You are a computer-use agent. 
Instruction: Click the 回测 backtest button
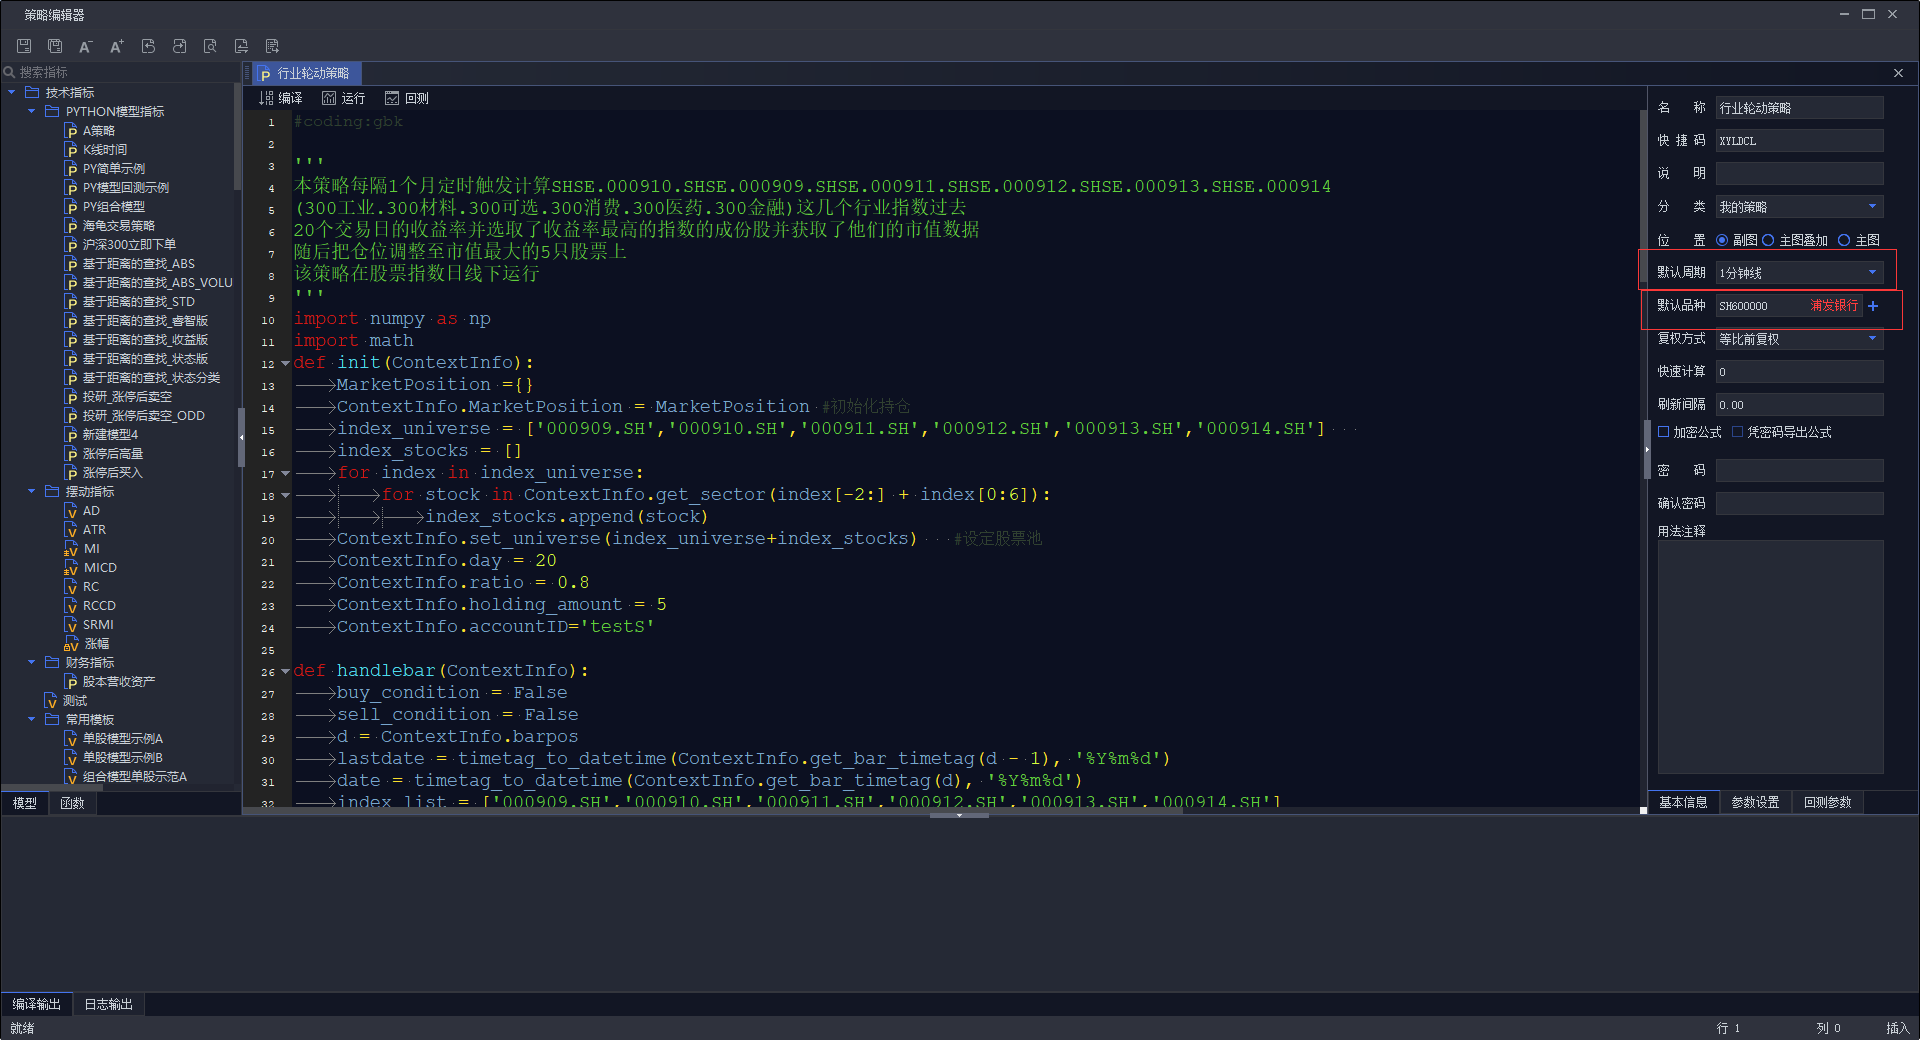point(407,98)
